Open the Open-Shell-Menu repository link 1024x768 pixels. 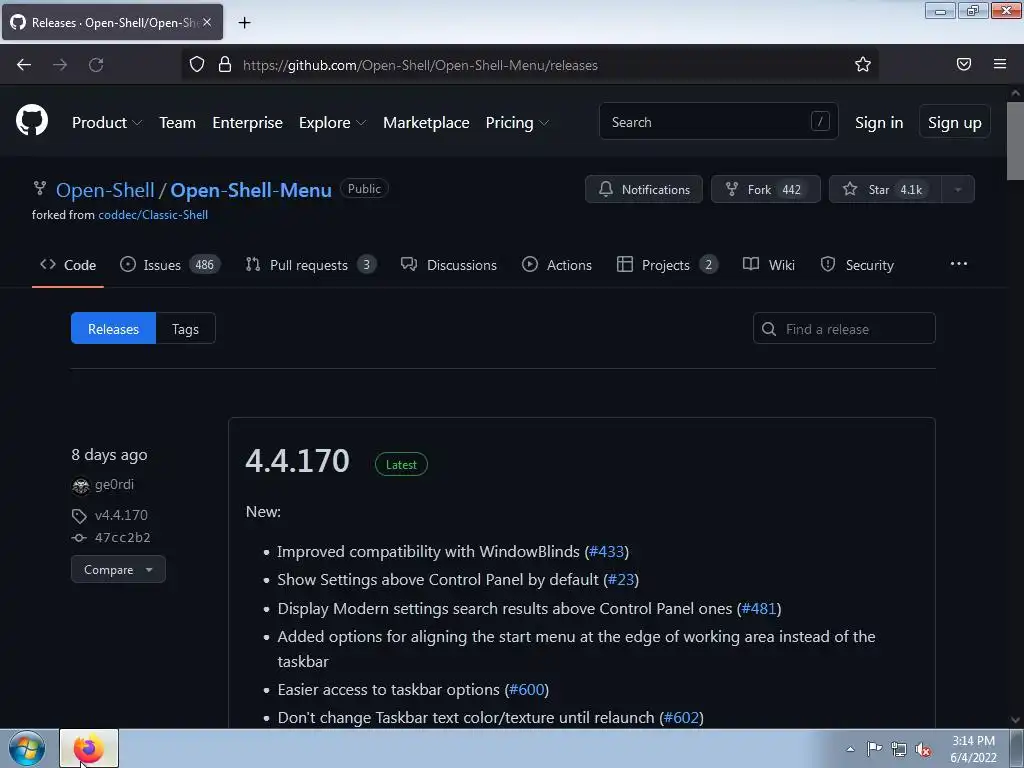tap(251, 190)
